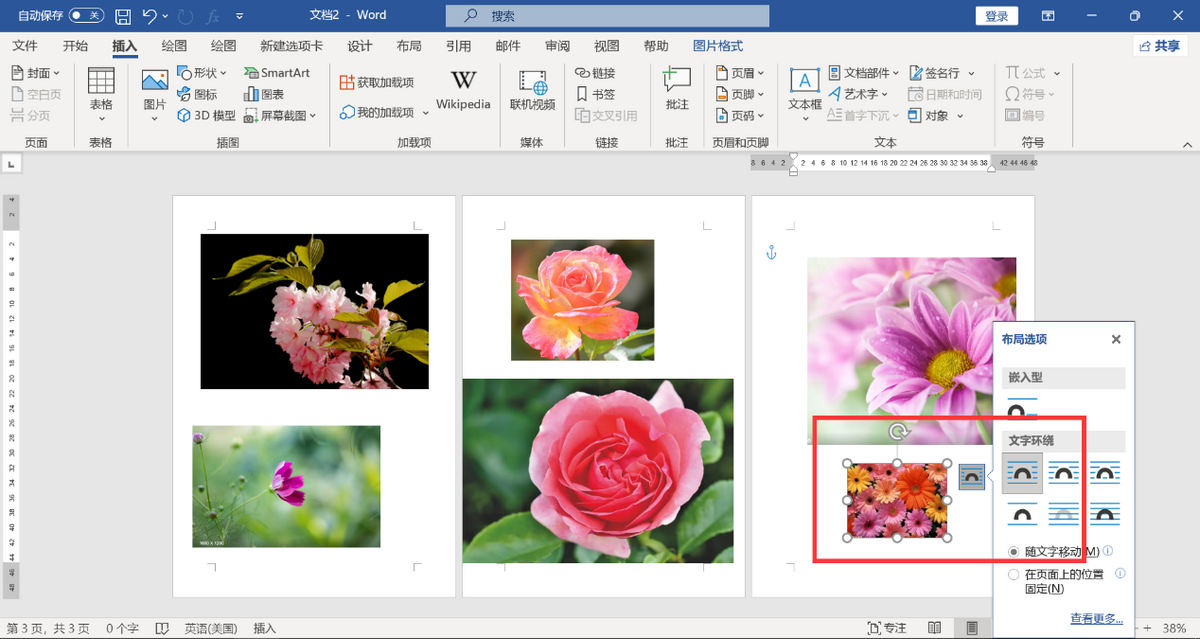Click the 书签 bookmark icon

(583, 94)
